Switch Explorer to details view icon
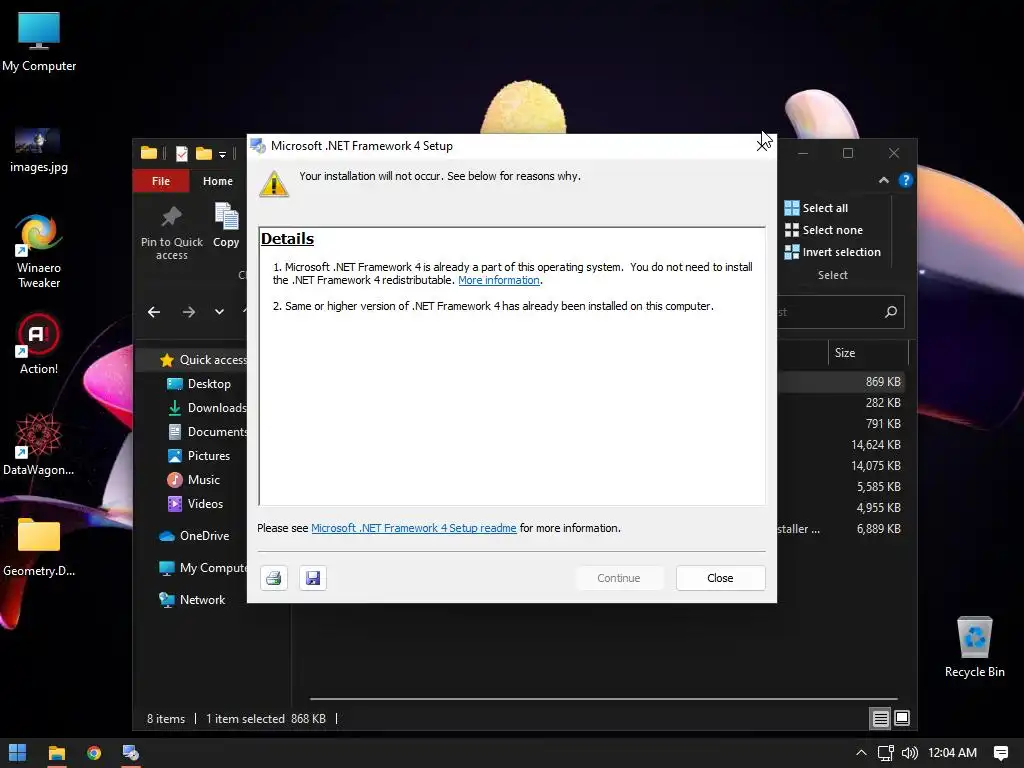Image resolution: width=1024 pixels, height=768 pixels. (880, 719)
